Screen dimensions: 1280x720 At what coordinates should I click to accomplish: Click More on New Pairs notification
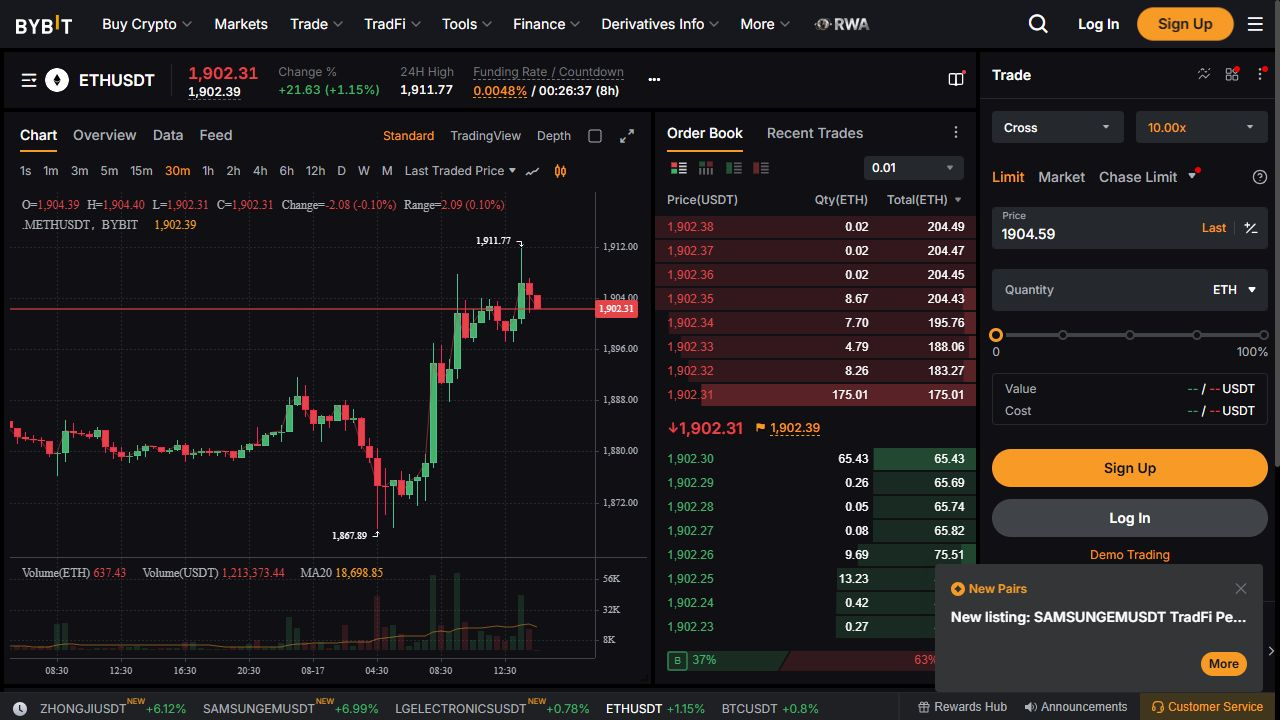pyautogui.click(x=1224, y=663)
